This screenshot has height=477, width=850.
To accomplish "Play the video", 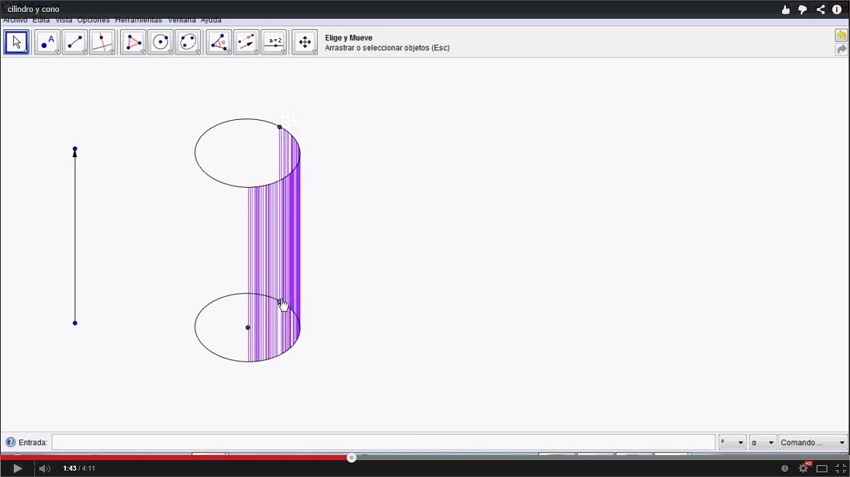I will click(x=17, y=468).
